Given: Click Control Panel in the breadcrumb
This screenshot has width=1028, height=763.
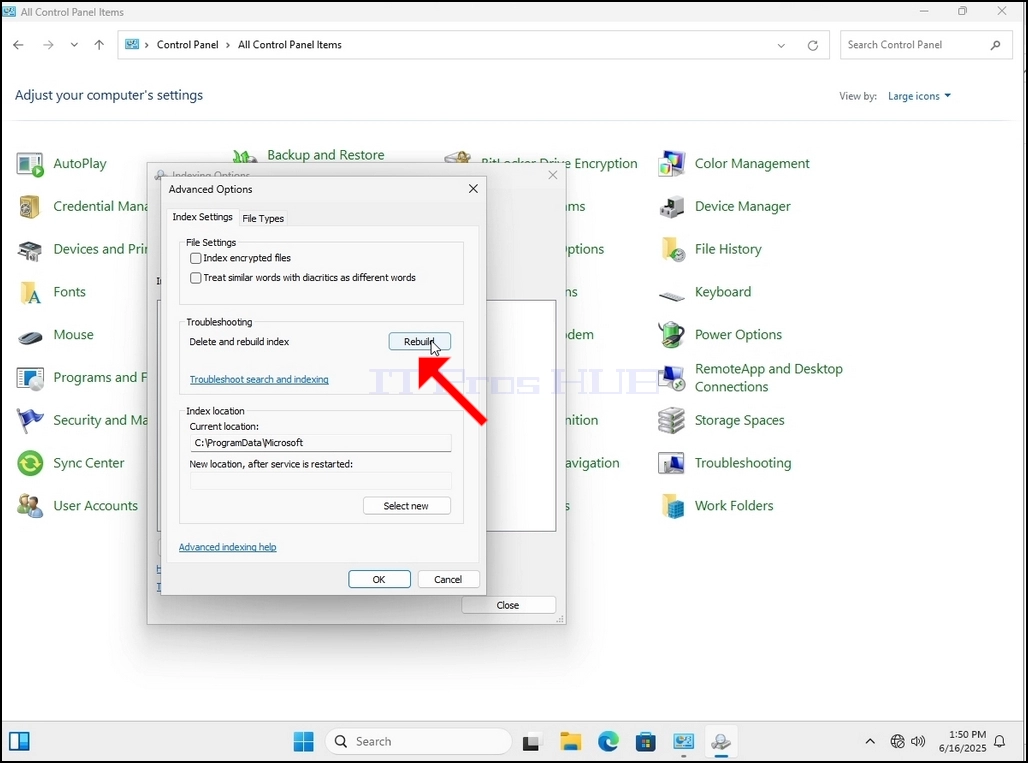Looking at the screenshot, I should coord(188,45).
